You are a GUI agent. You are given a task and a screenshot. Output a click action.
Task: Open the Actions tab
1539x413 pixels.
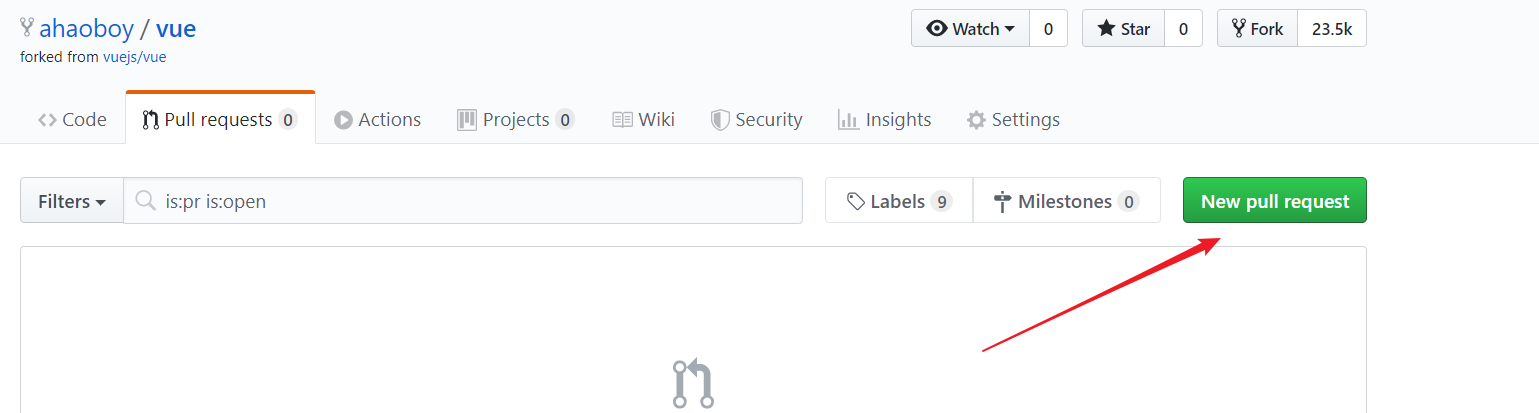(x=378, y=120)
